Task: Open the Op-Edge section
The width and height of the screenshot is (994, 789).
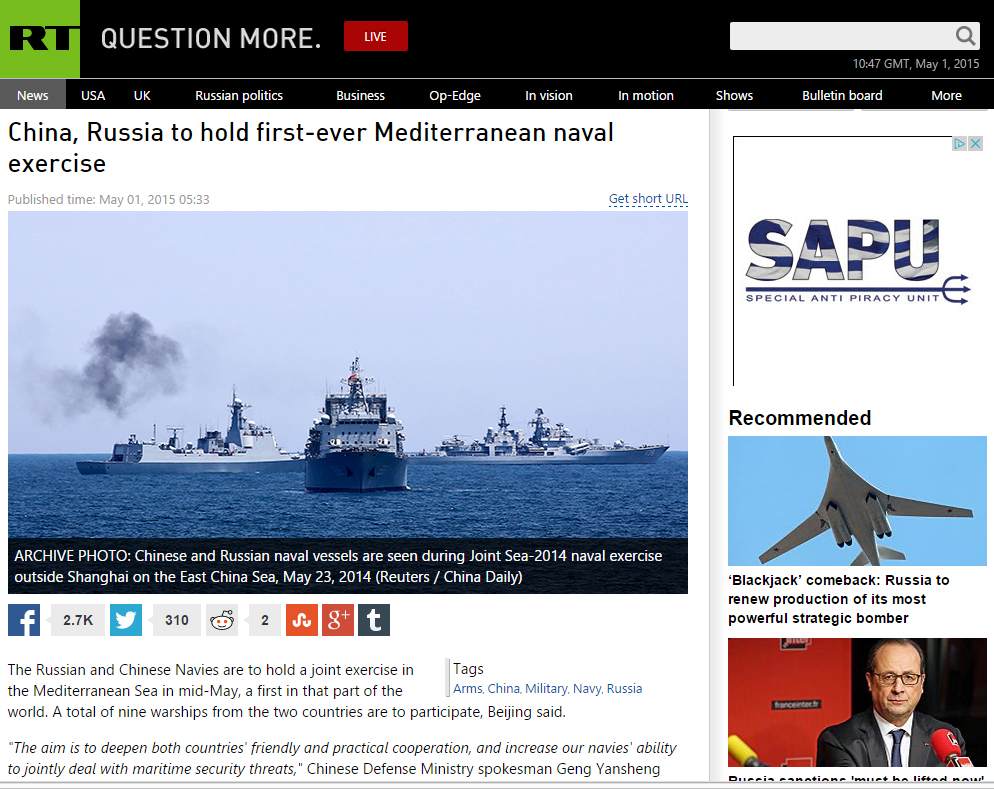Action: pos(455,95)
